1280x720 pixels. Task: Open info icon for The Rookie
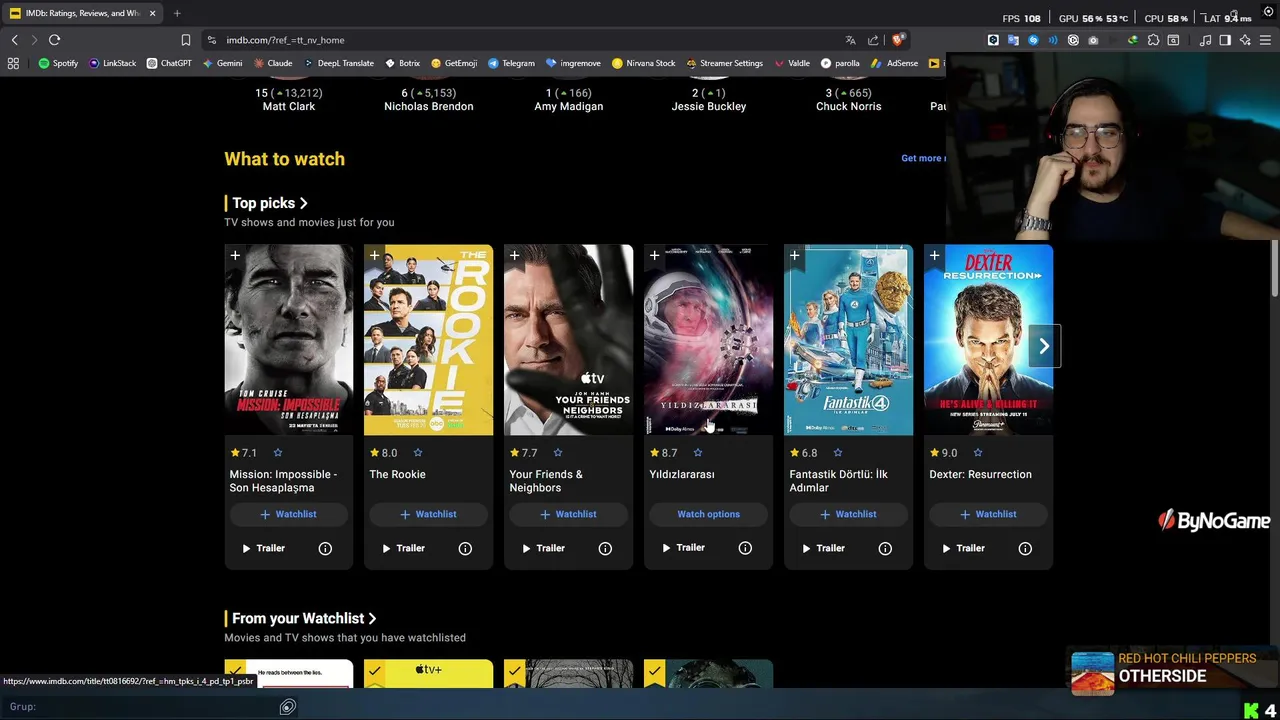pyautogui.click(x=465, y=548)
